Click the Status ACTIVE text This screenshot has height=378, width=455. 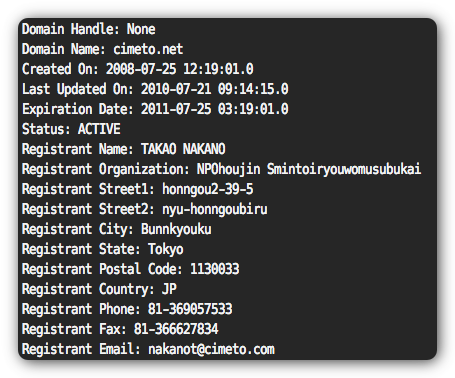[x=99, y=129]
